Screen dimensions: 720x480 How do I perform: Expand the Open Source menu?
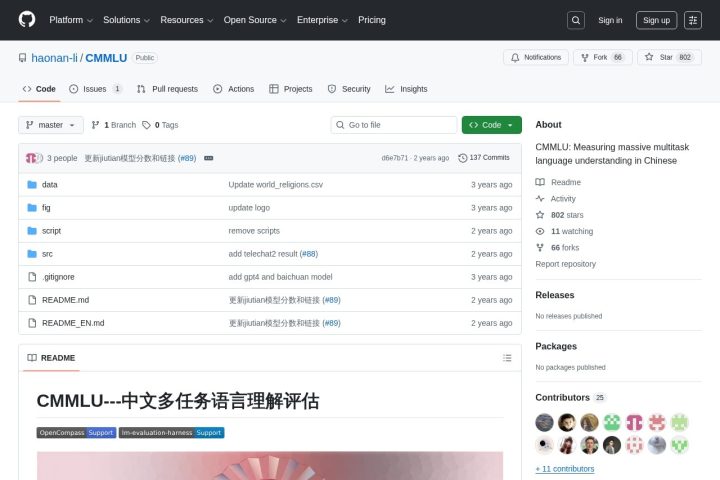tap(255, 20)
